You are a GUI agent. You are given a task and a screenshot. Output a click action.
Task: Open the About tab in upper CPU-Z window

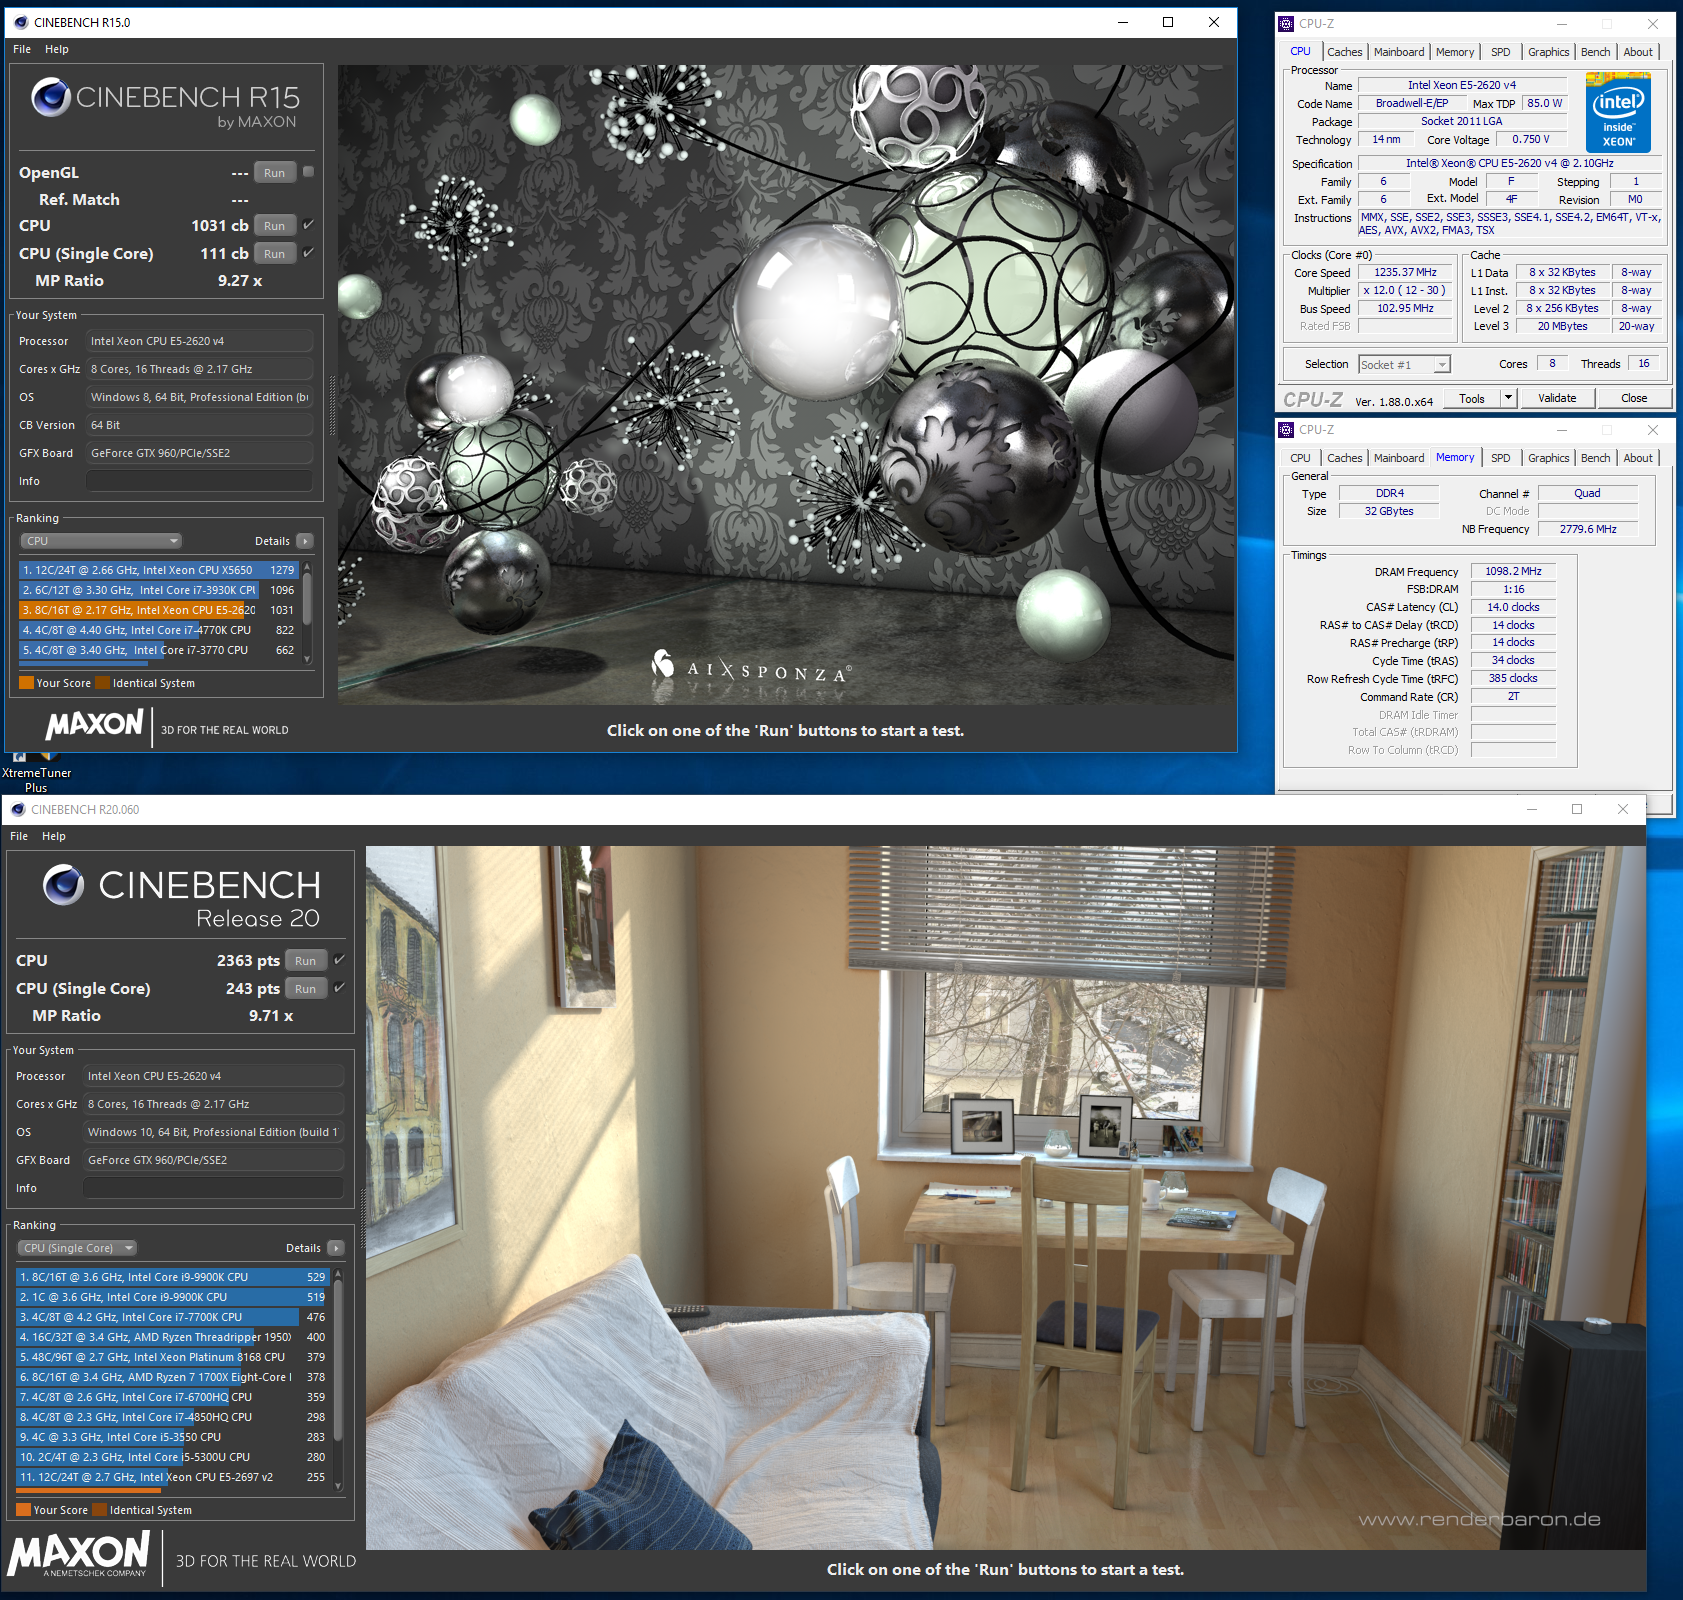pos(1638,52)
